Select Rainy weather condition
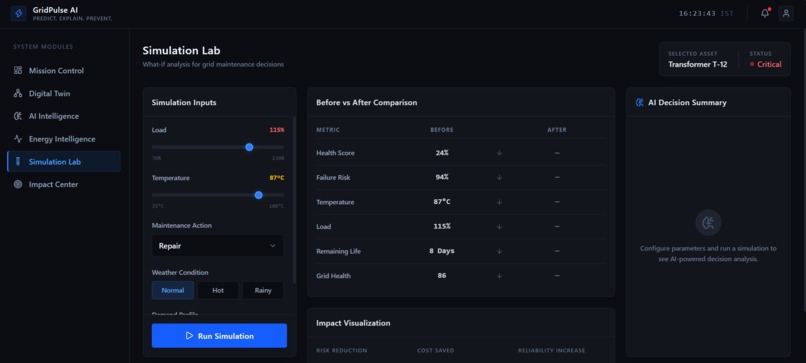 tap(263, 290)
